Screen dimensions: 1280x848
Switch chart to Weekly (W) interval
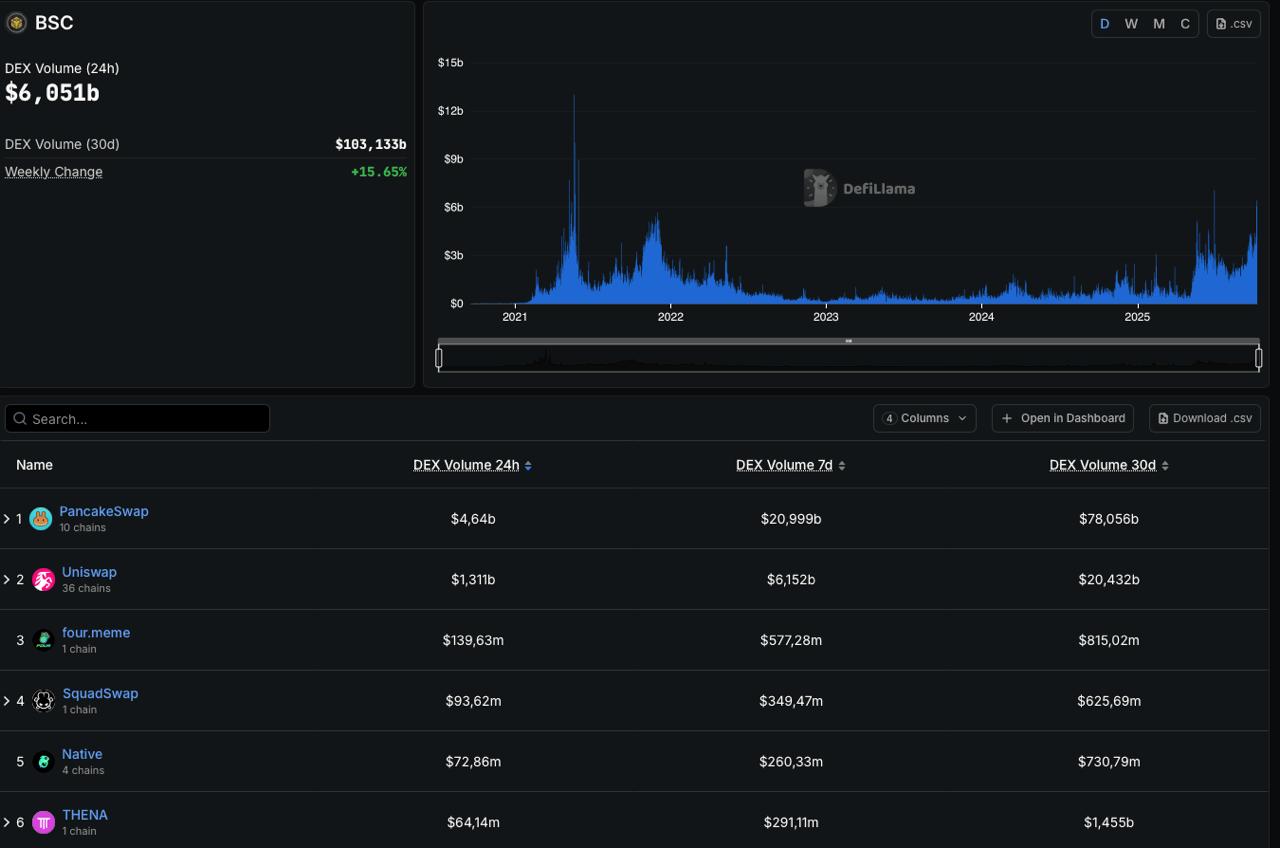[x=1131, y=24]
